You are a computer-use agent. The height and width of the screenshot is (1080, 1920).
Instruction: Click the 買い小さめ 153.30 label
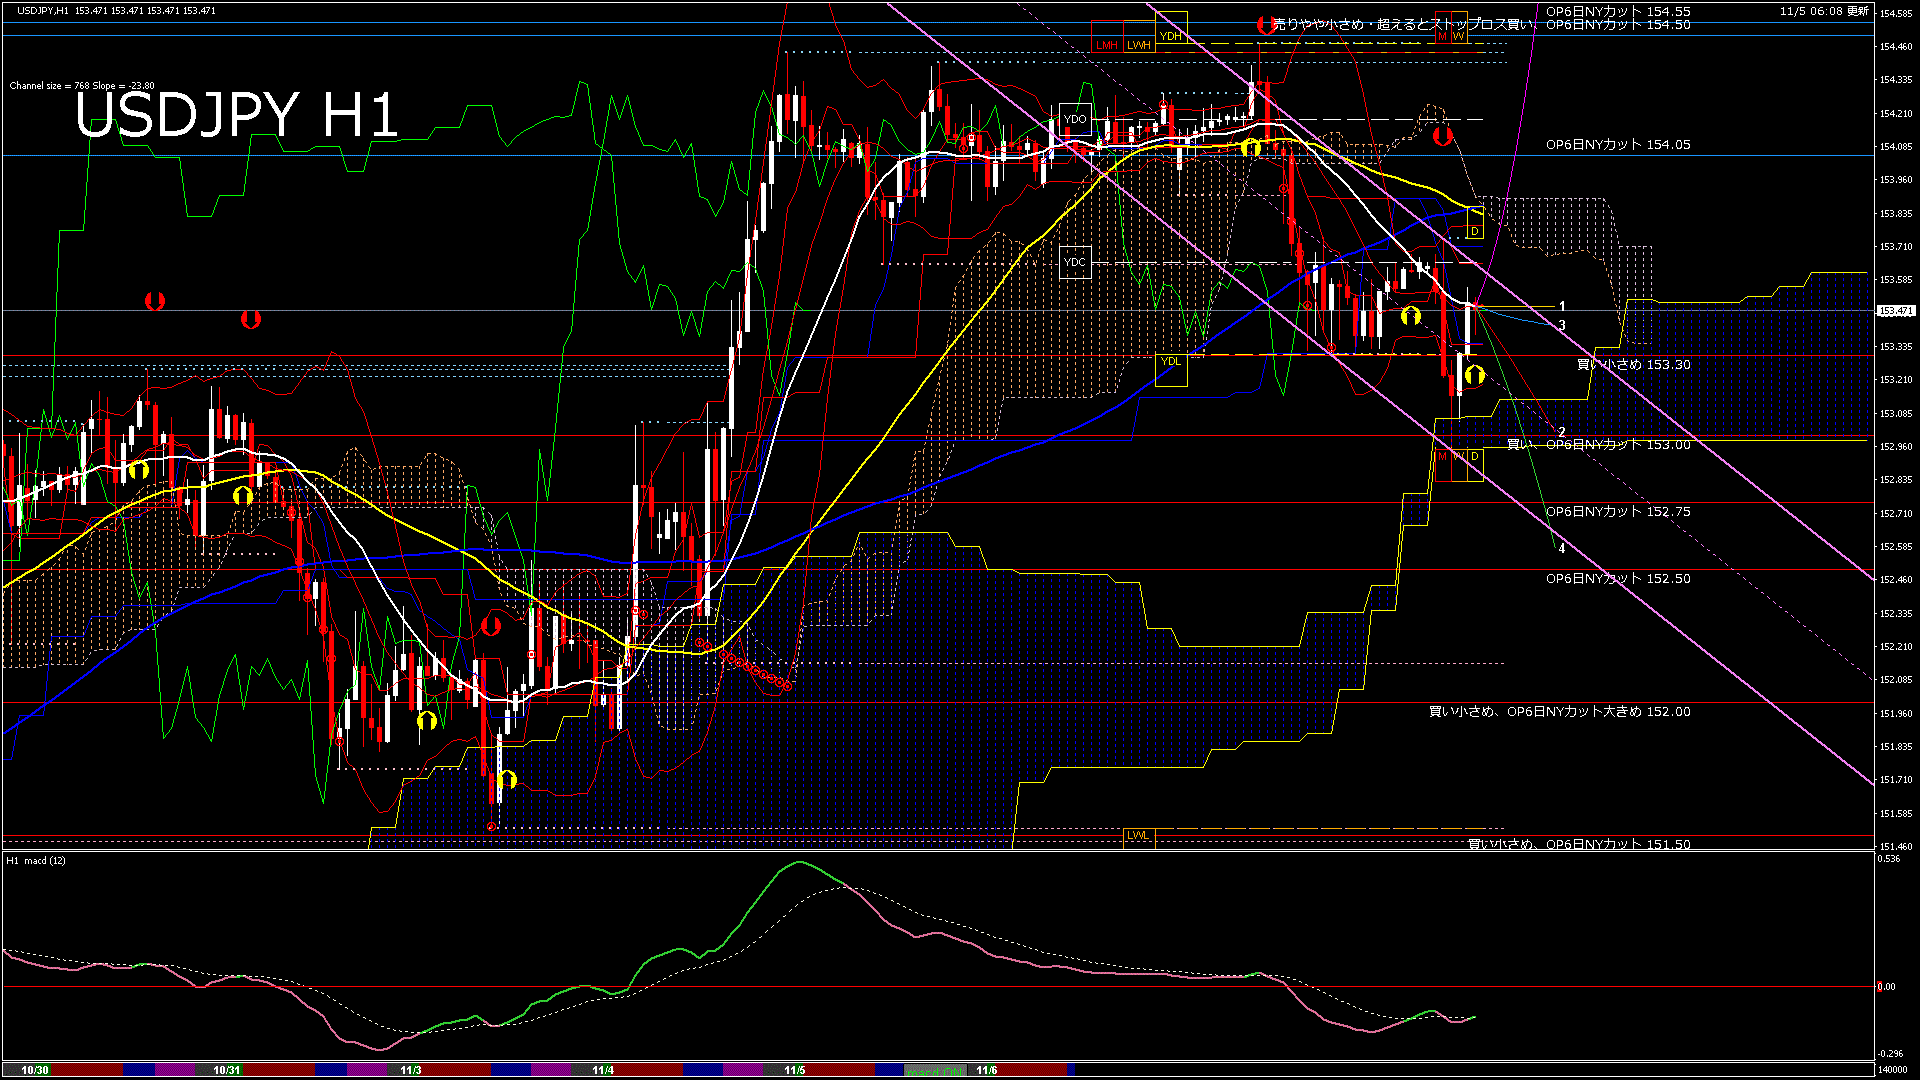tap(1633, 365)
